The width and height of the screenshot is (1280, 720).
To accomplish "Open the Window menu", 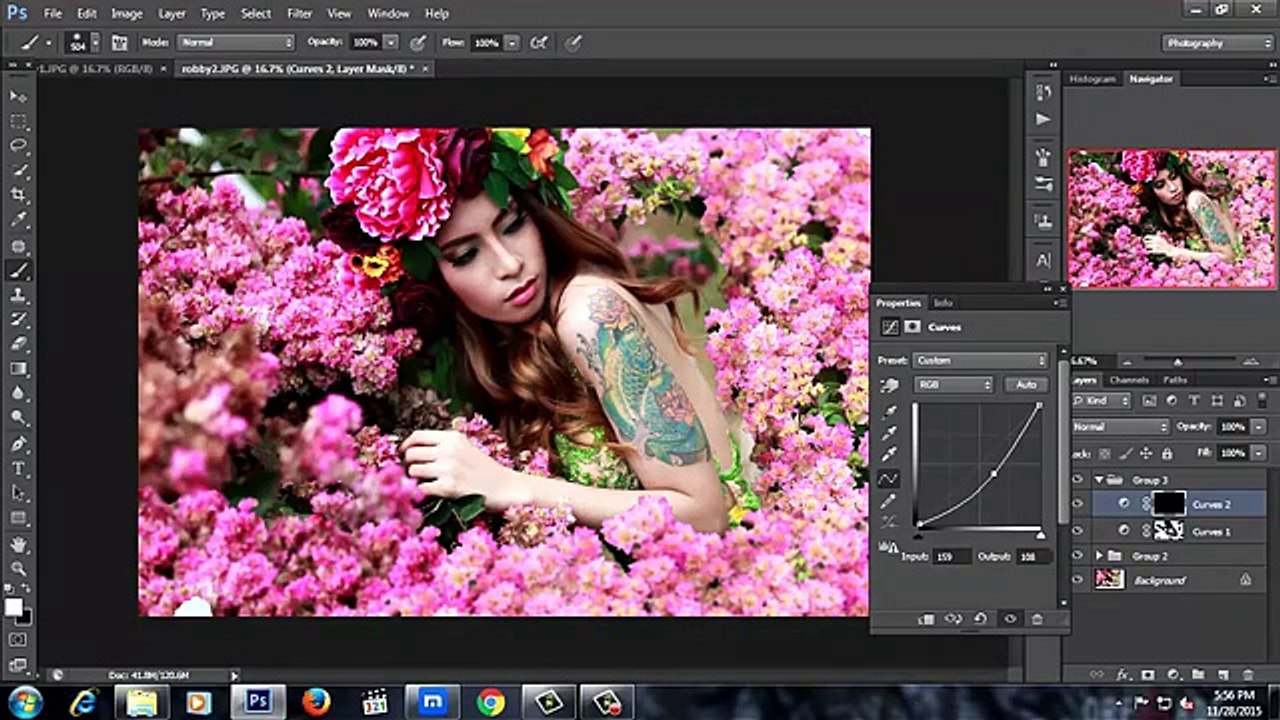I will coord(388,14).
